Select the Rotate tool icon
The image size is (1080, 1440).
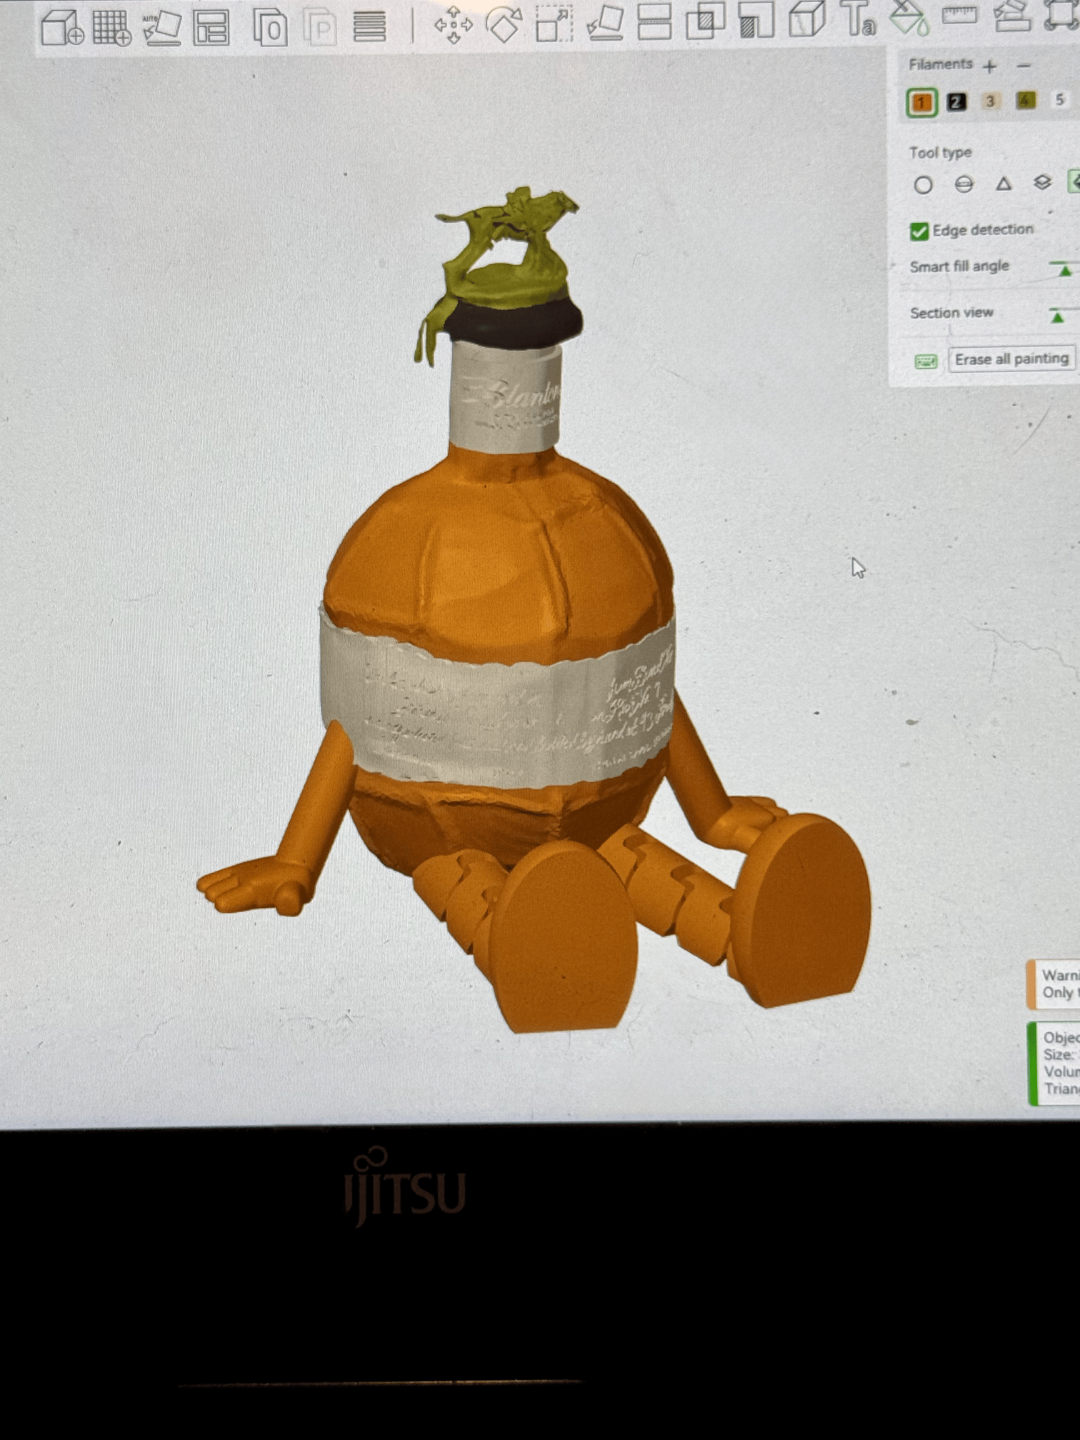pyautogui.click(x=503, y=24)
